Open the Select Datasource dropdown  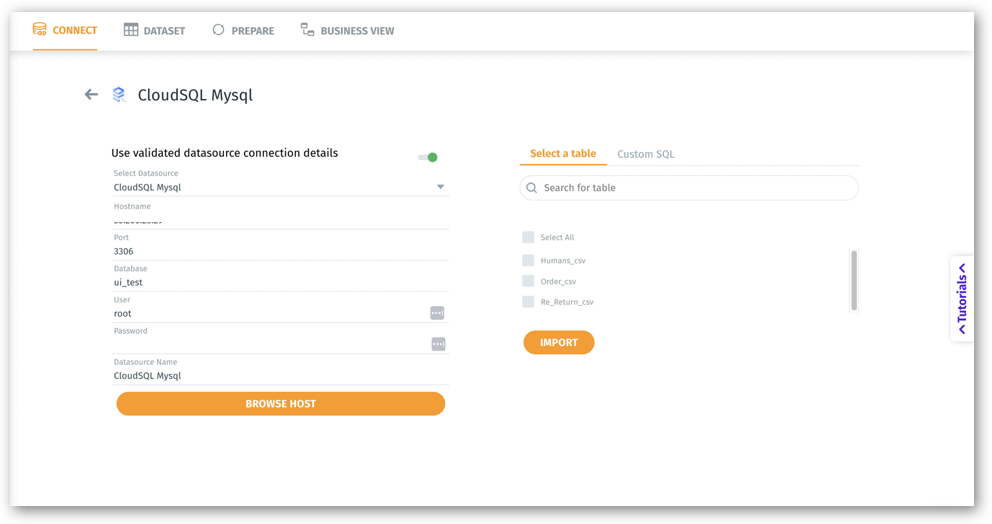coord(440,187)
